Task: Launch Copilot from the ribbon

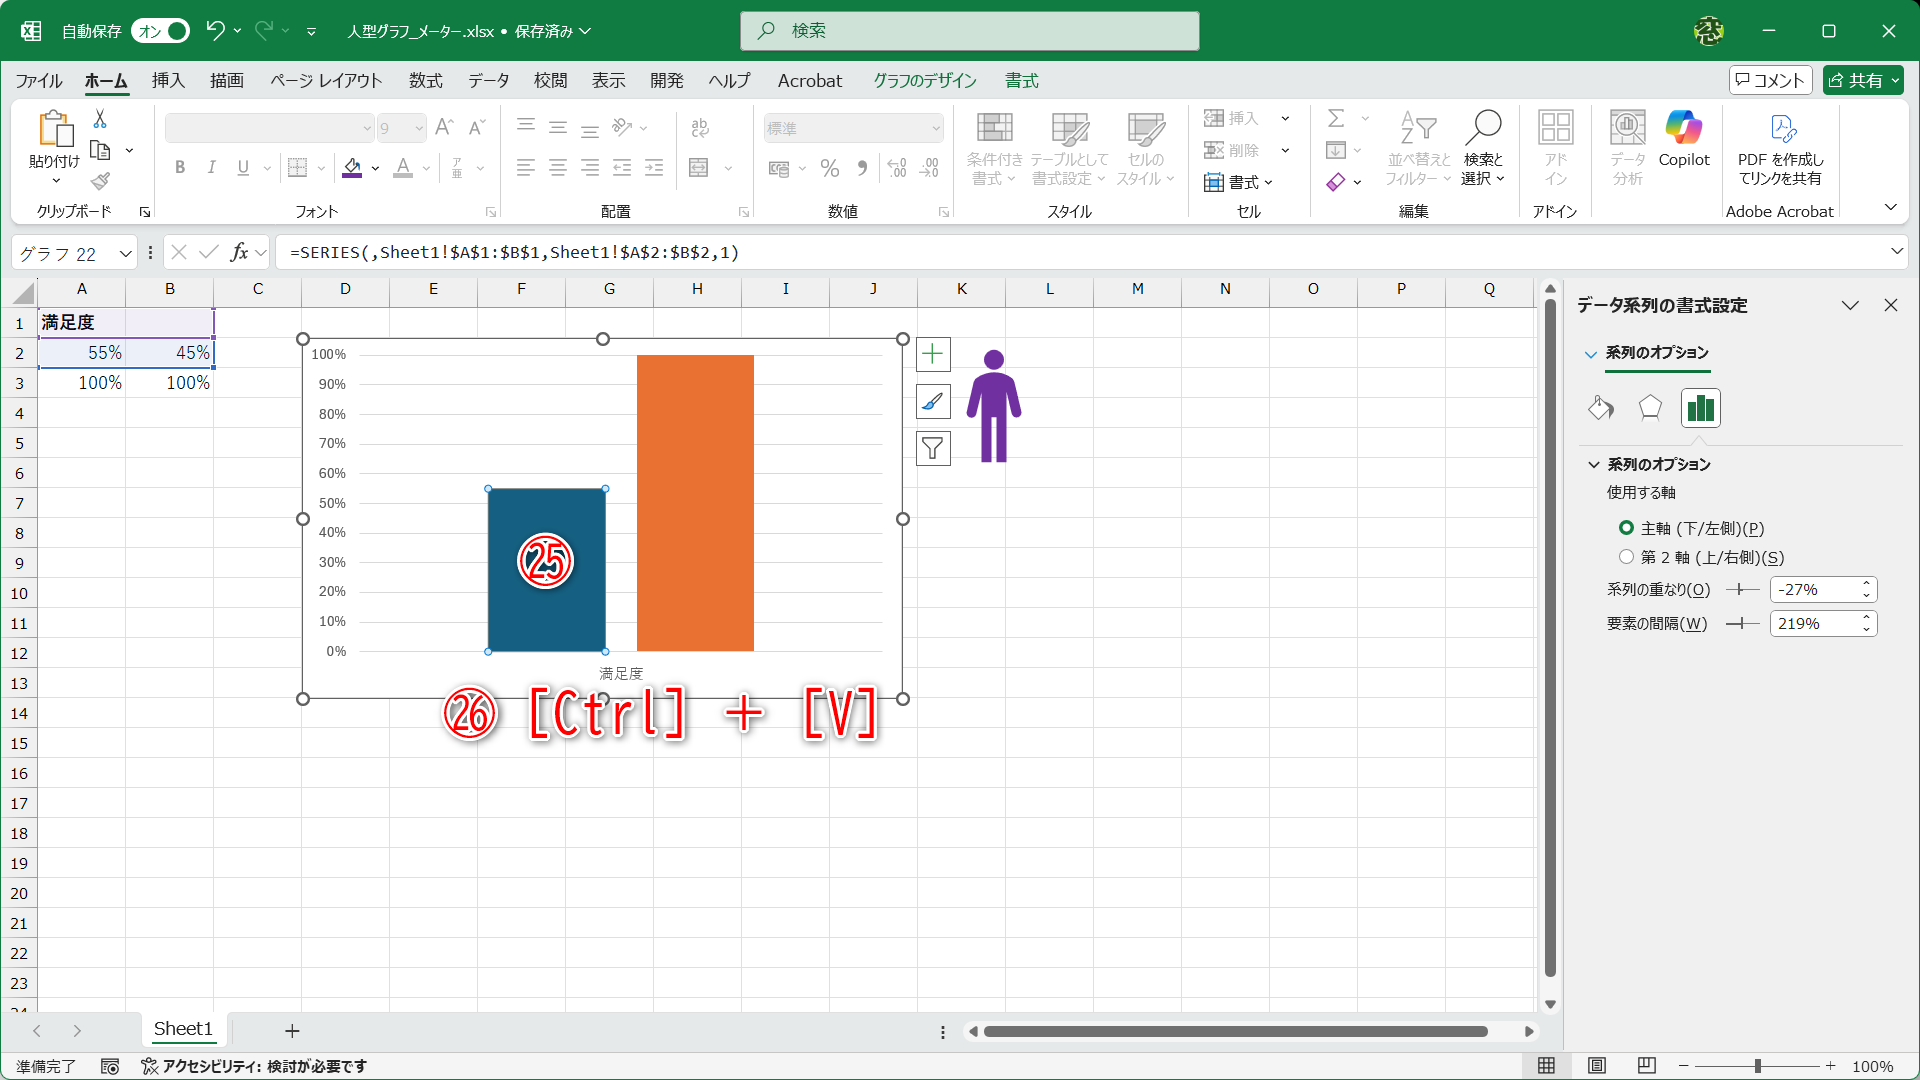Action: pyautogui.click(x=1684, y=145)
